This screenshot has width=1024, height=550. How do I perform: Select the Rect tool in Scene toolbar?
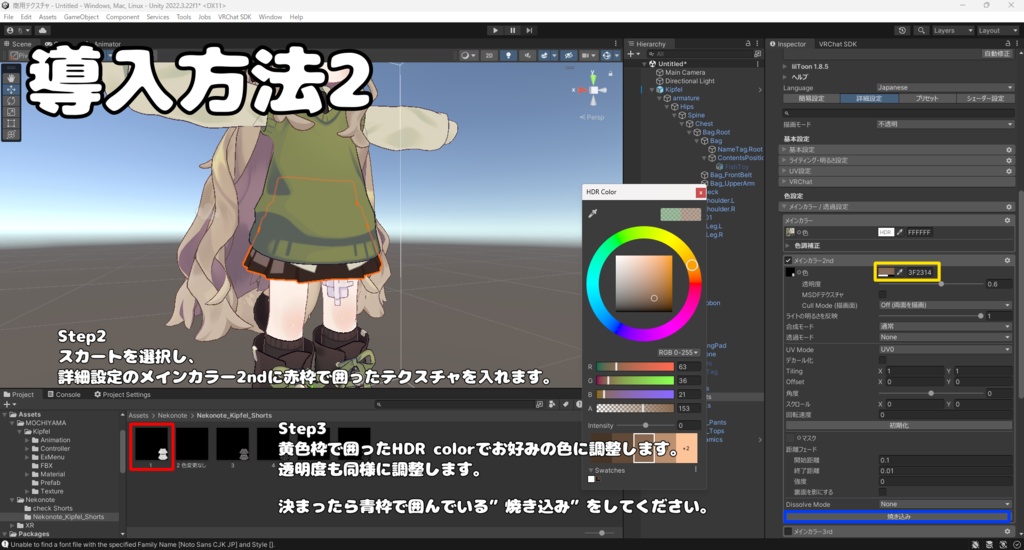(11, 123)
